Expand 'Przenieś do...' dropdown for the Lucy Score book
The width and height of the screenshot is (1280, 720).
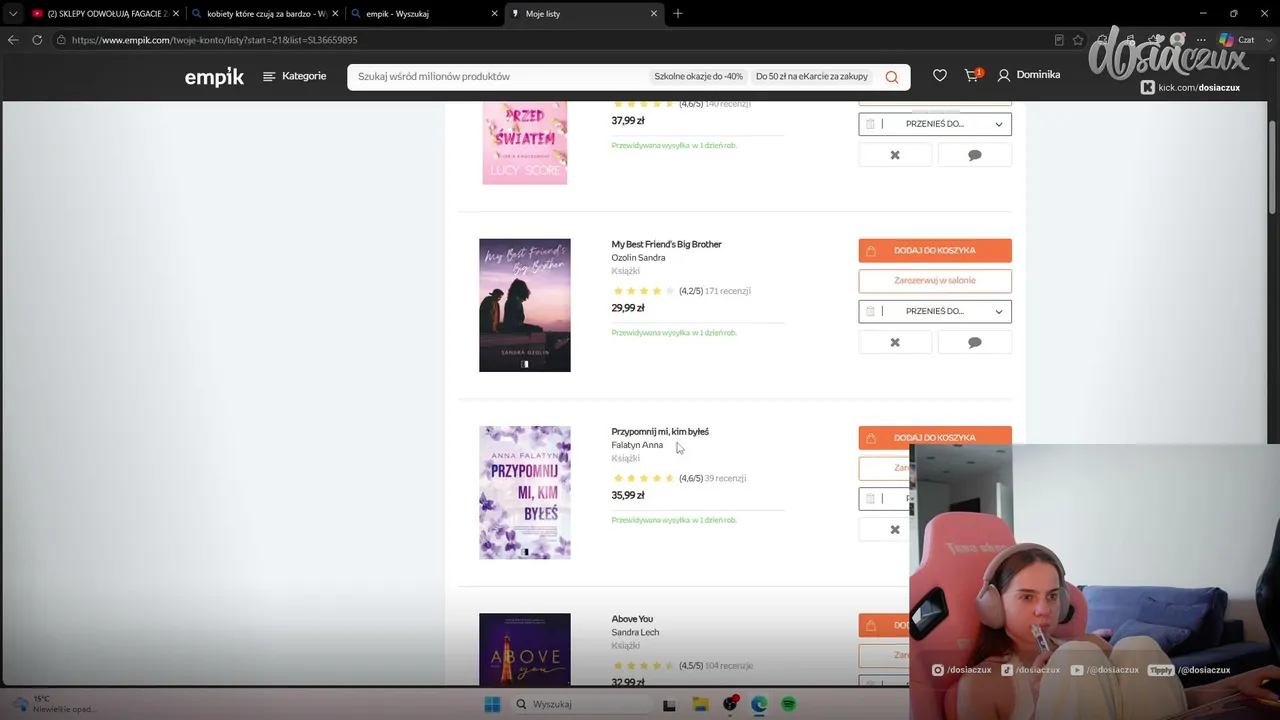coord(935,124)
